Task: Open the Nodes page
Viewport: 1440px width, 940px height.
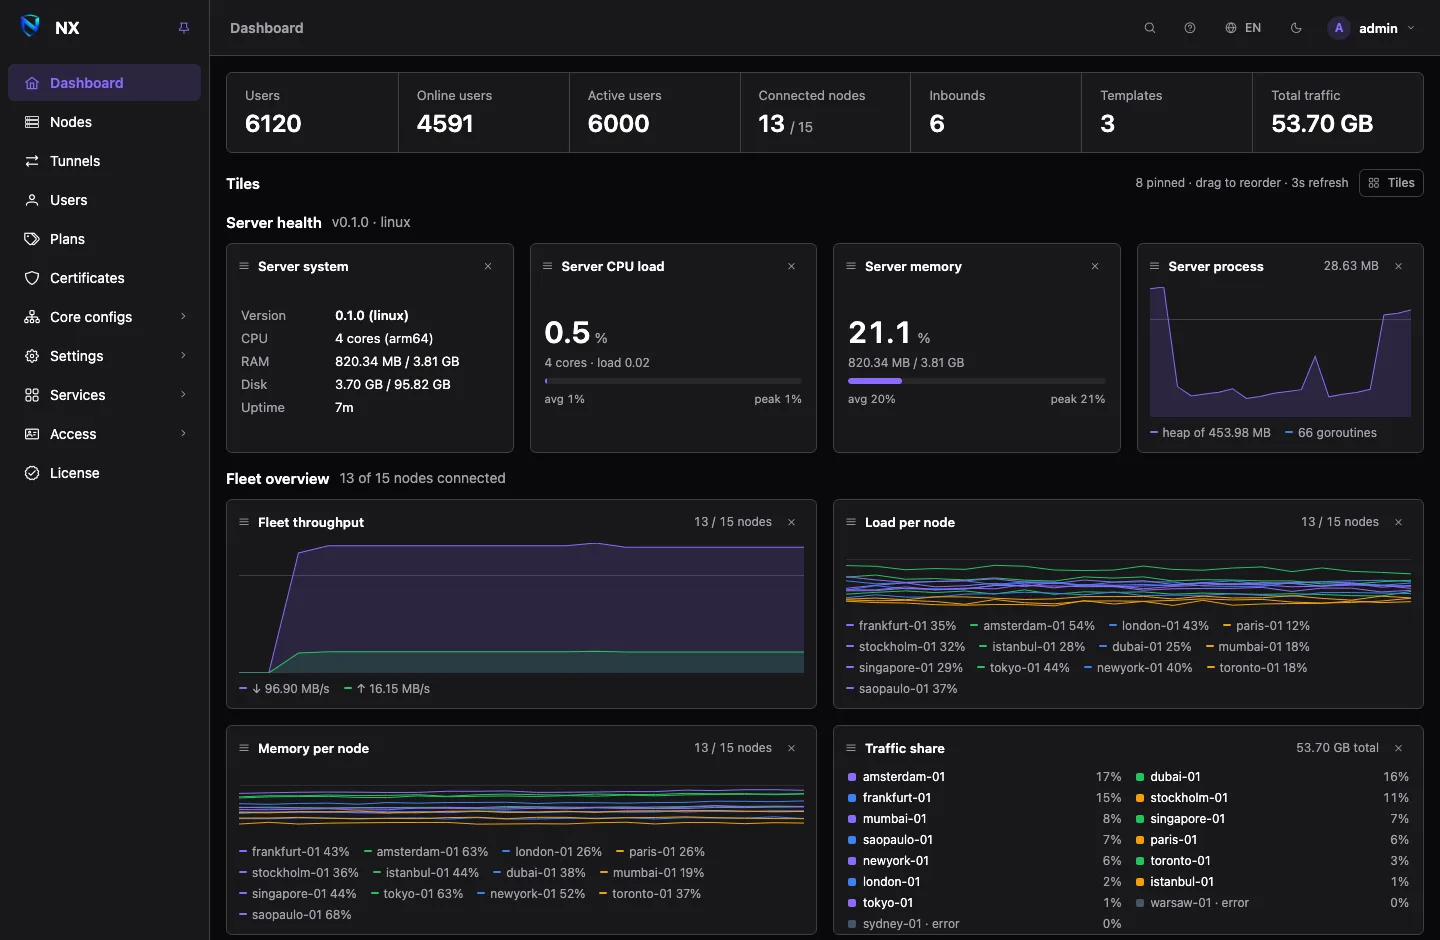Action: 104,122
